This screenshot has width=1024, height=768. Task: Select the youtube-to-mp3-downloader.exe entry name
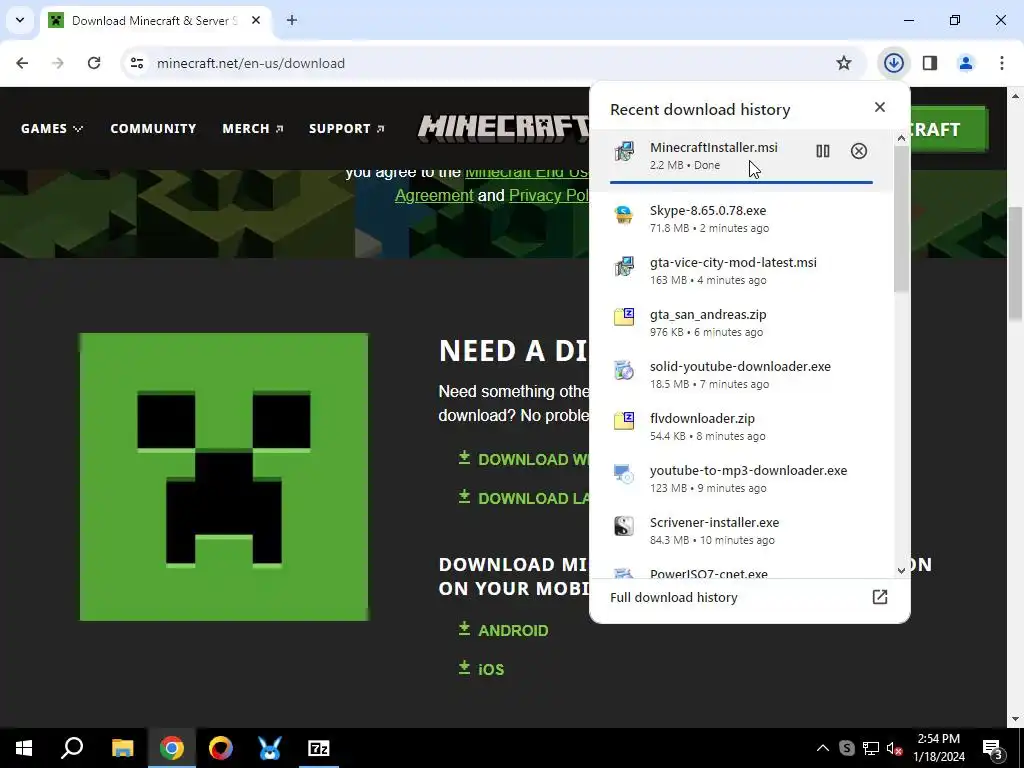tap(748, 470)
